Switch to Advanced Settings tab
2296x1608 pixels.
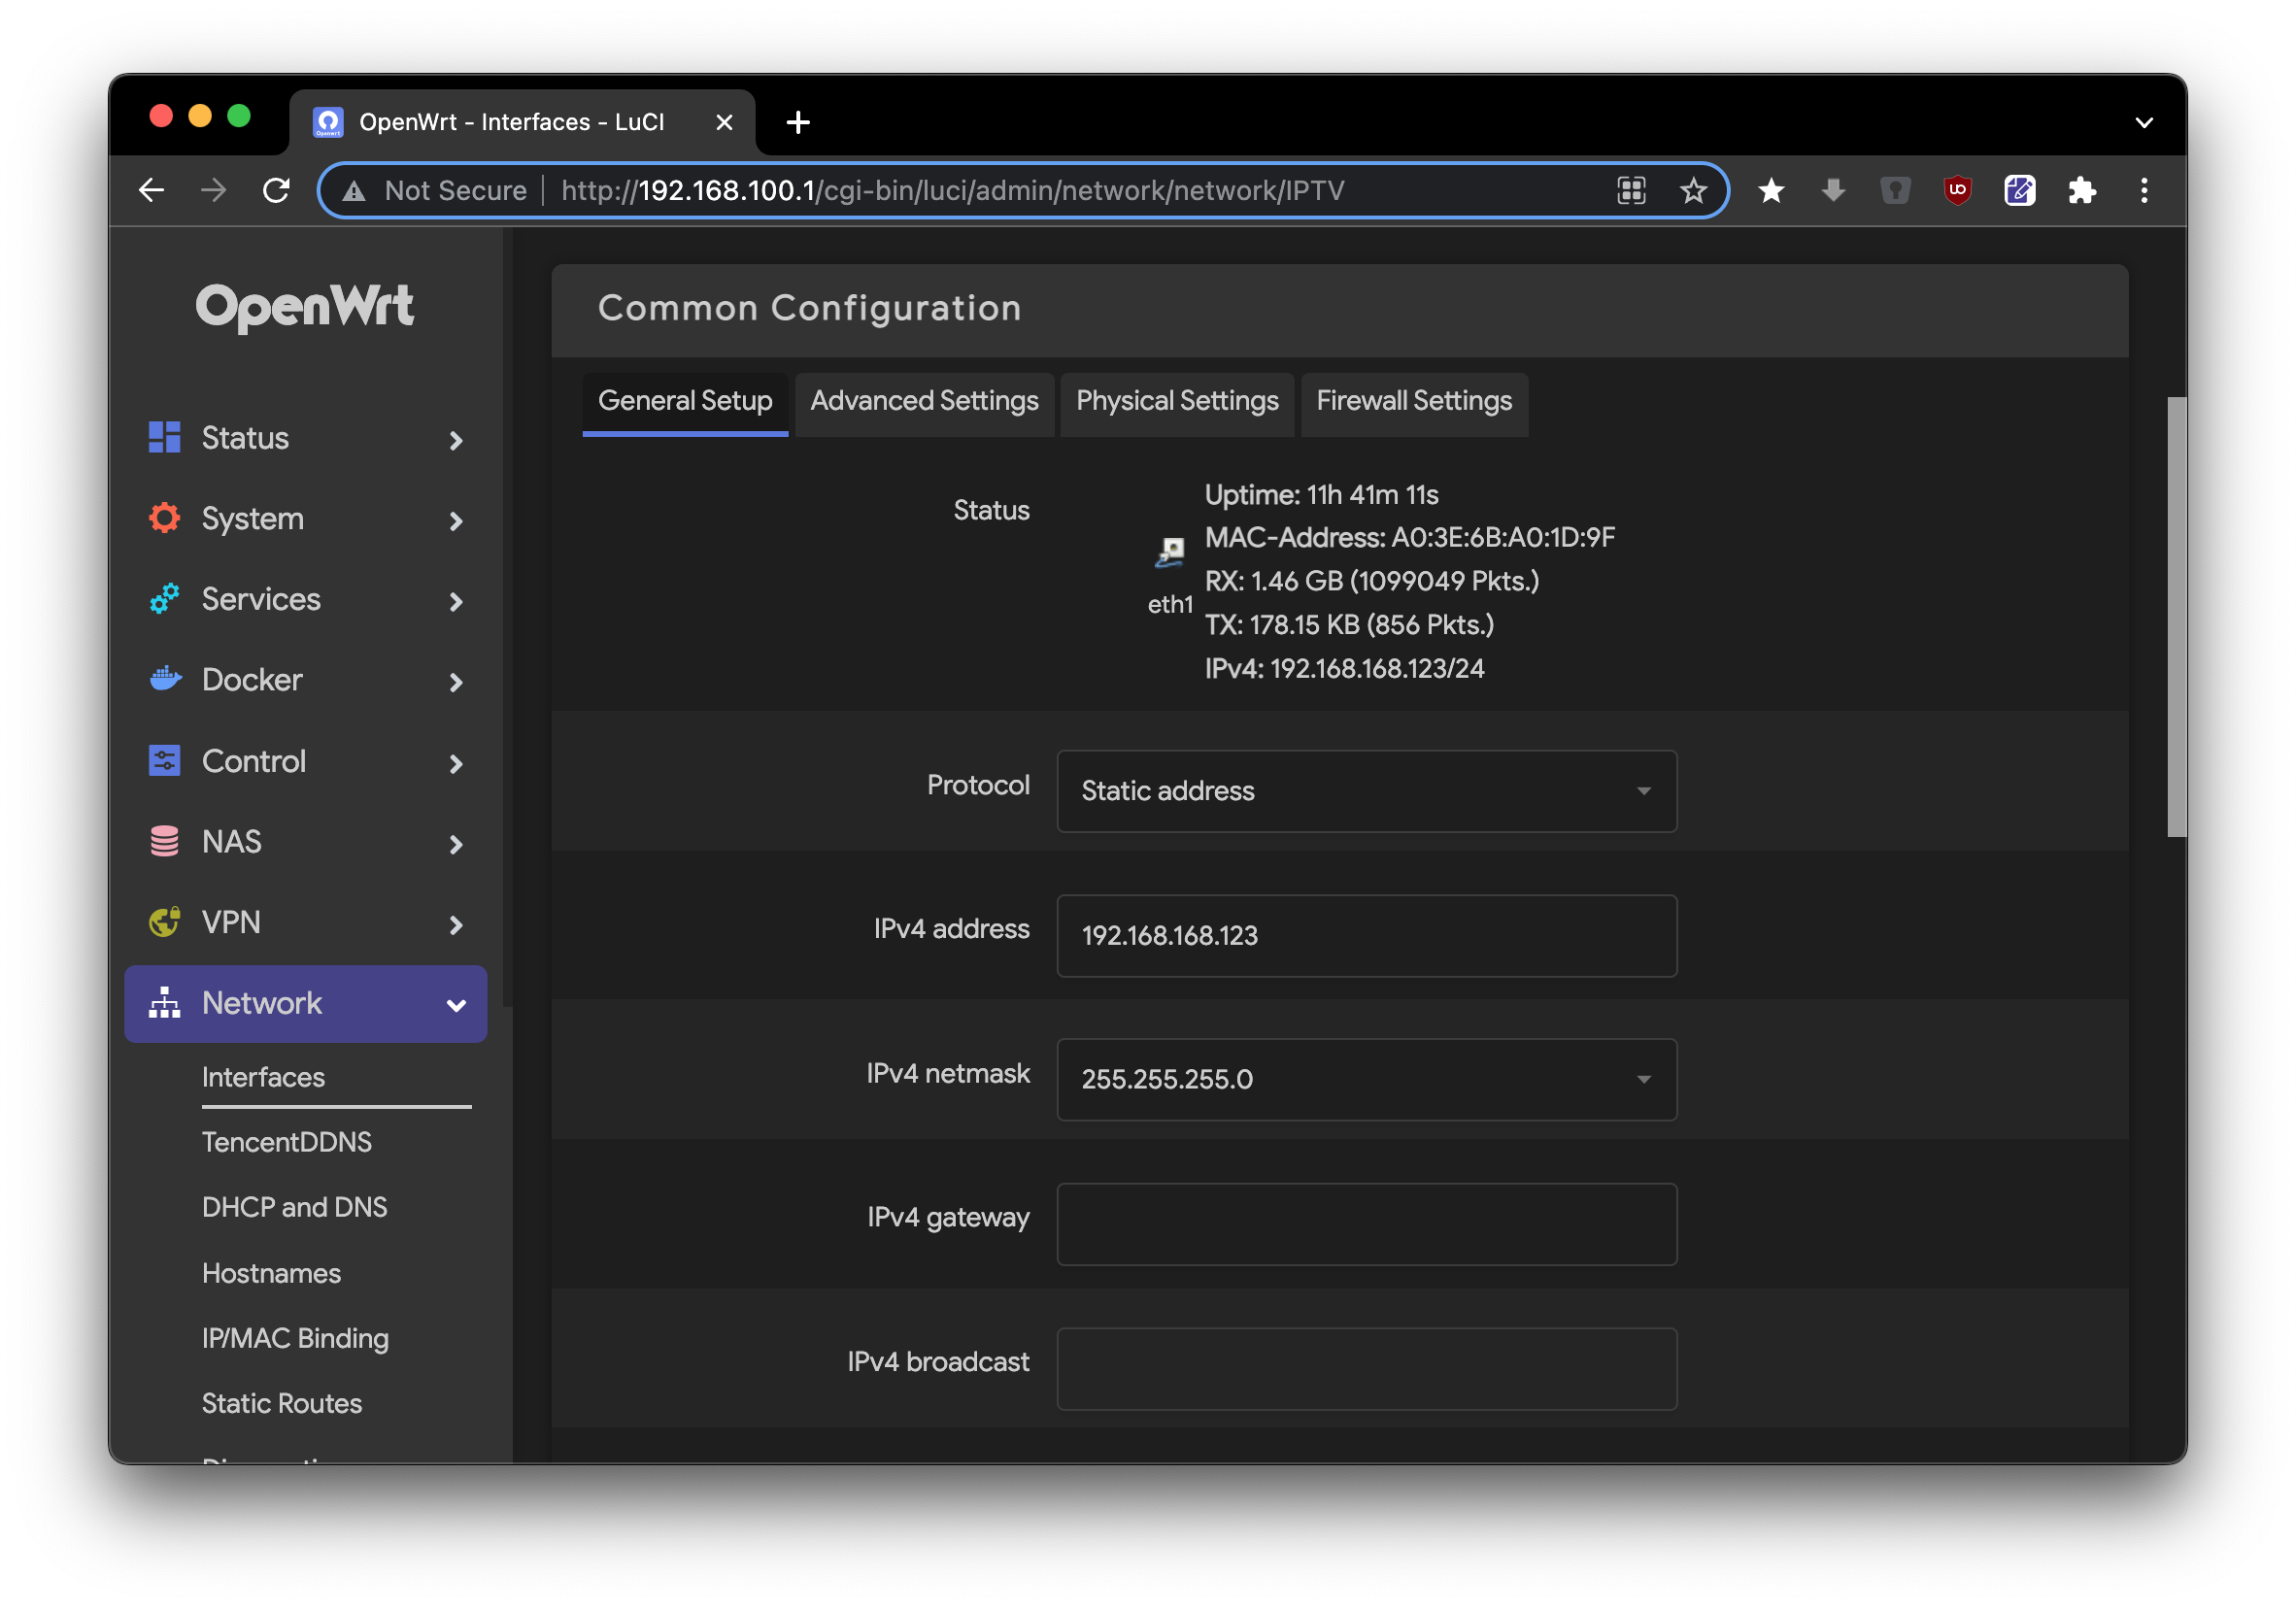pyautogui.click(x=925, y=401)
